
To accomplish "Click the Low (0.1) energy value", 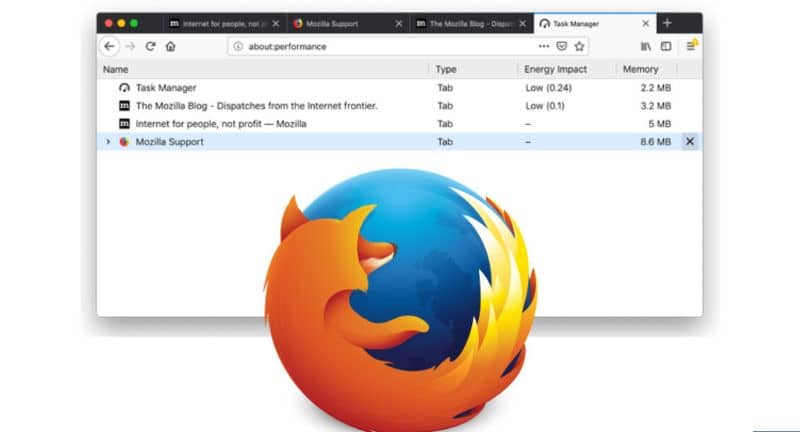I will tap(545, 106).
